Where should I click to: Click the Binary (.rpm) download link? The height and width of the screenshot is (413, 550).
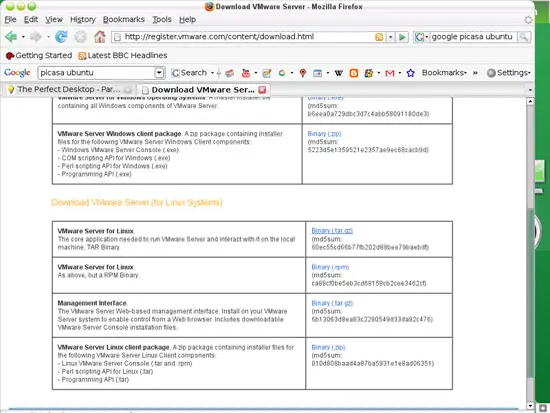pos(330,267)
